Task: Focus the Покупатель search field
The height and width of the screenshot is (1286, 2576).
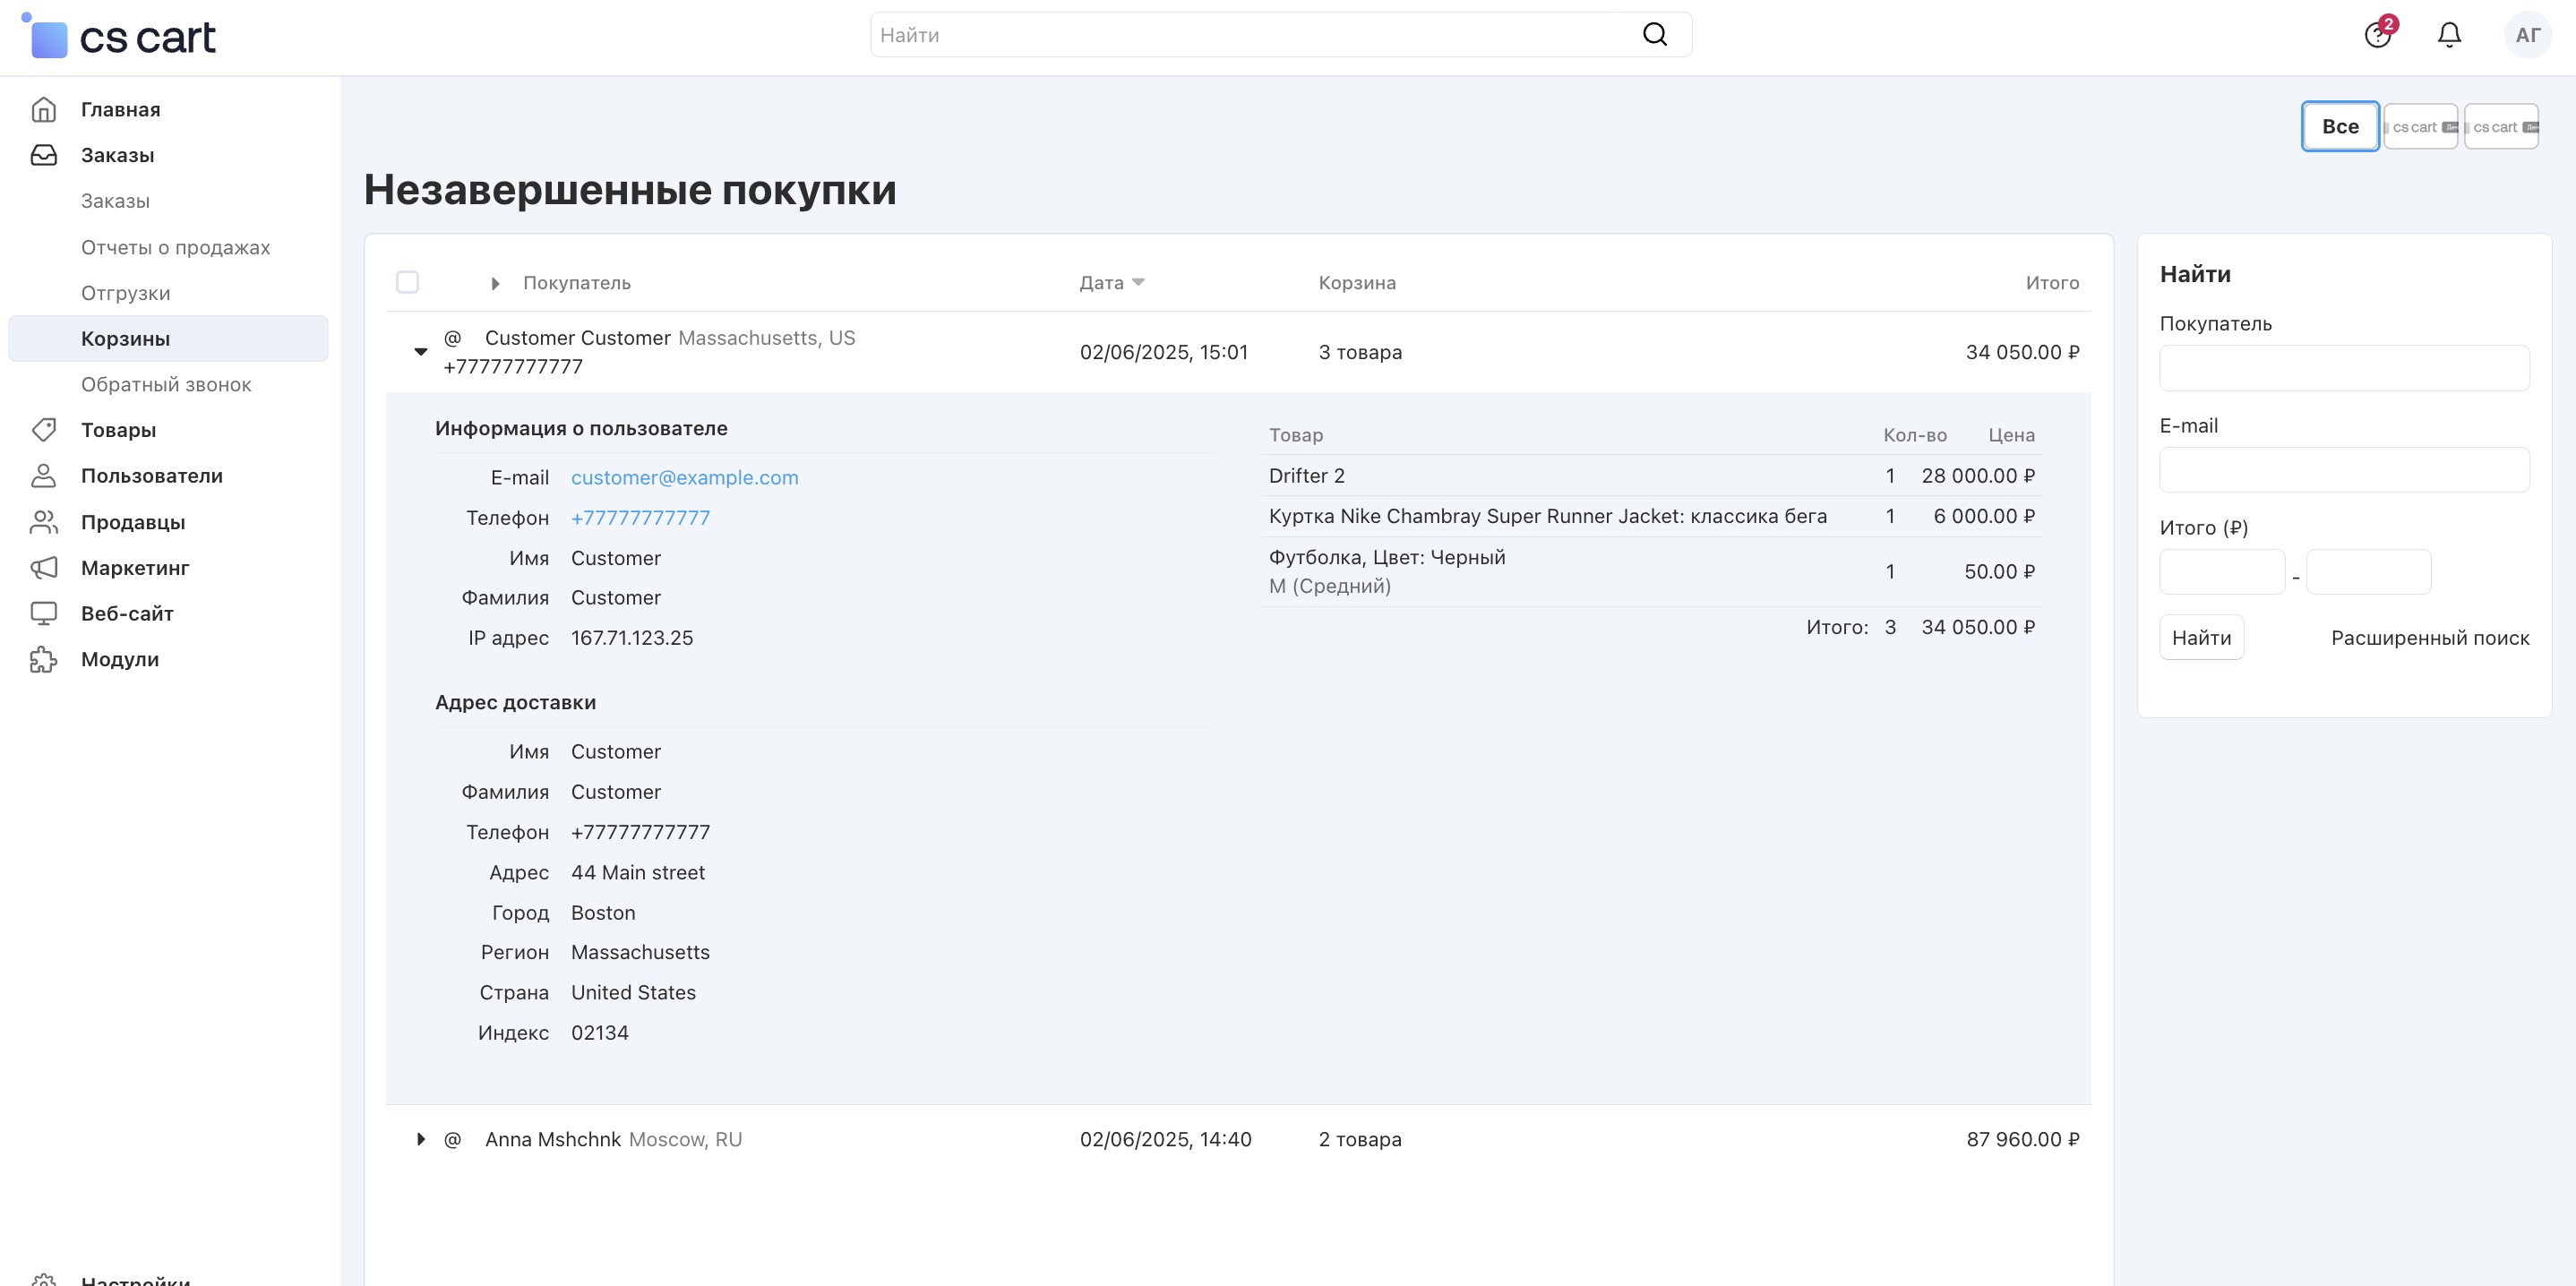Action: 2343,368
